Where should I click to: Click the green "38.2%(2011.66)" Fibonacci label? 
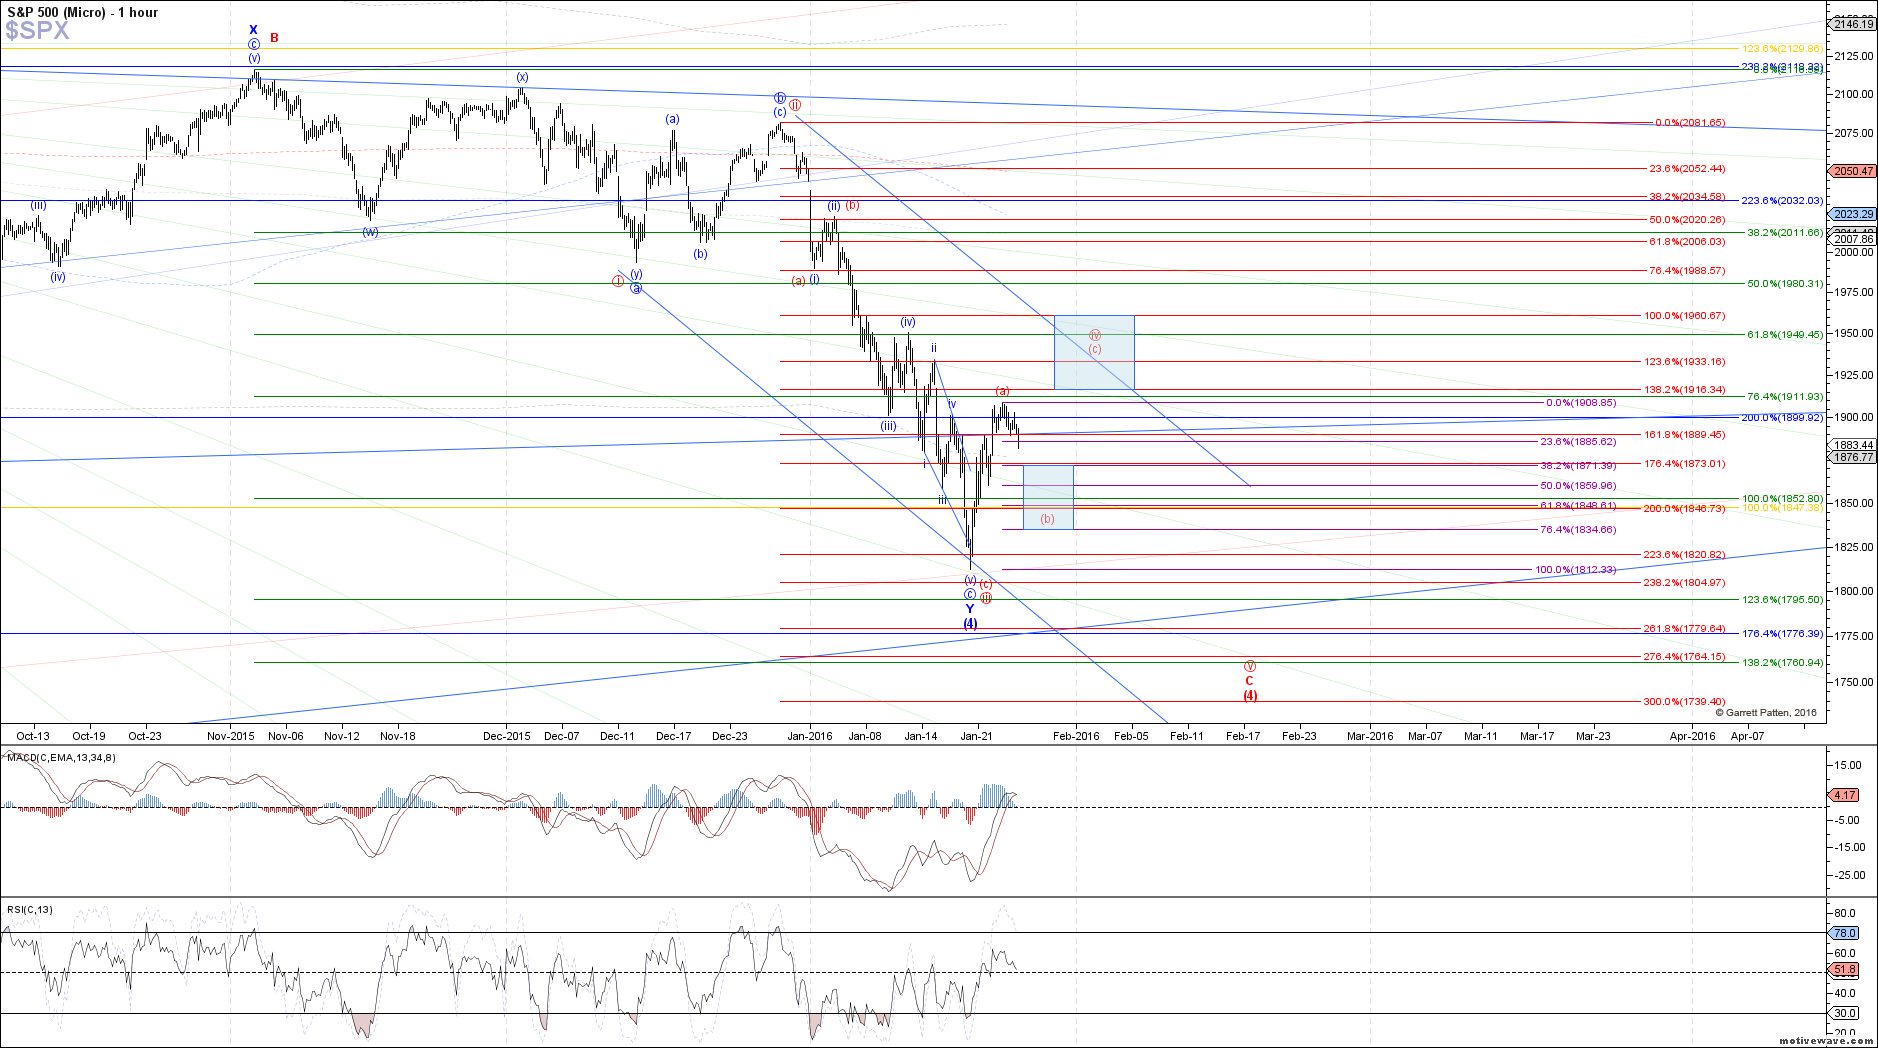coord(1785,233)
